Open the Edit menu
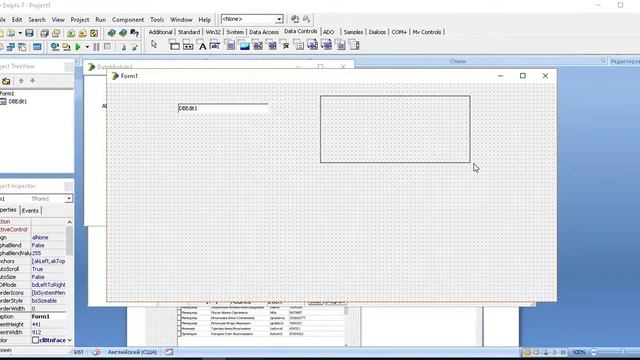This screenshot has height=360, width=640. (17, 20)
